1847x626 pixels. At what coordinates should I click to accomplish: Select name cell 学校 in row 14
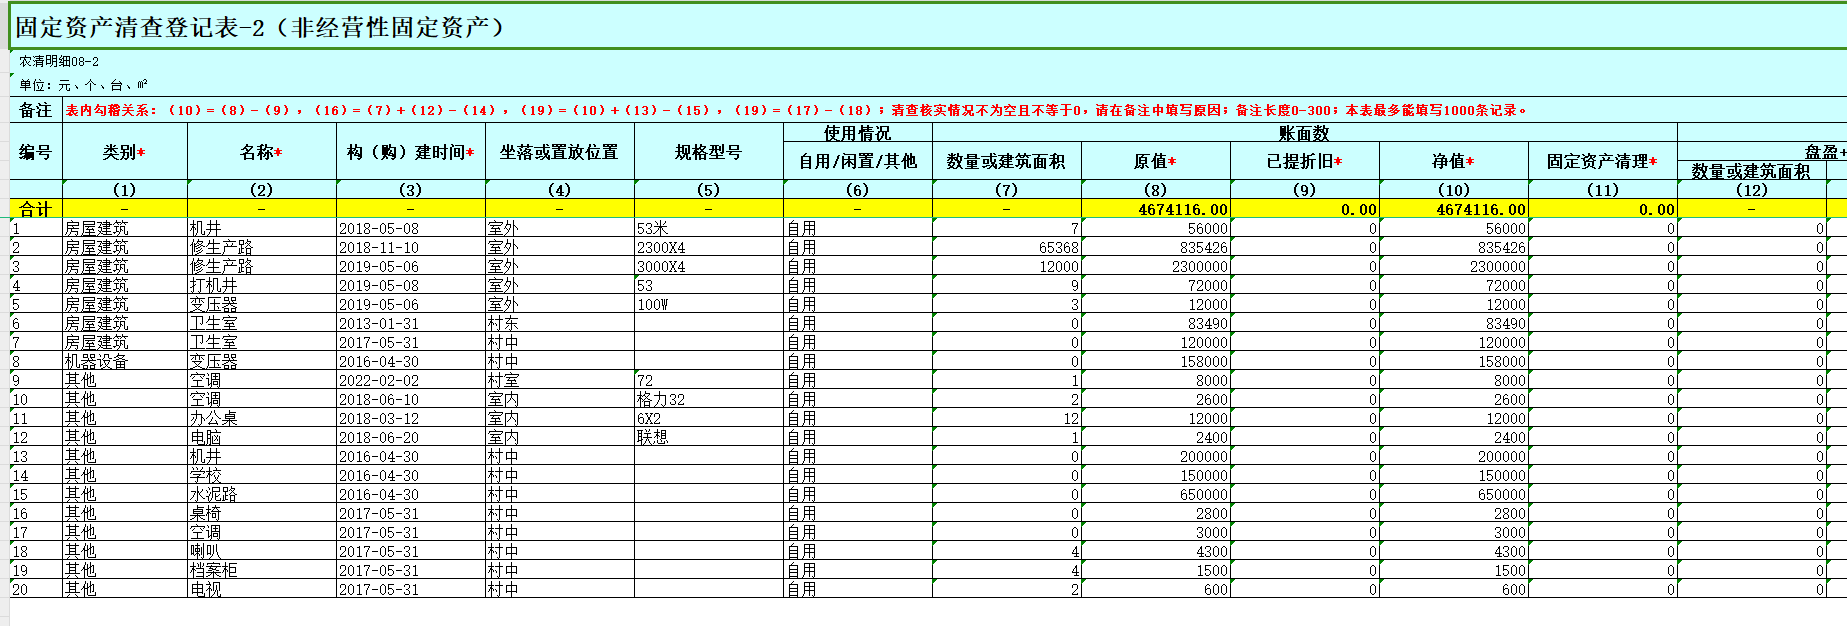[261, 475]
